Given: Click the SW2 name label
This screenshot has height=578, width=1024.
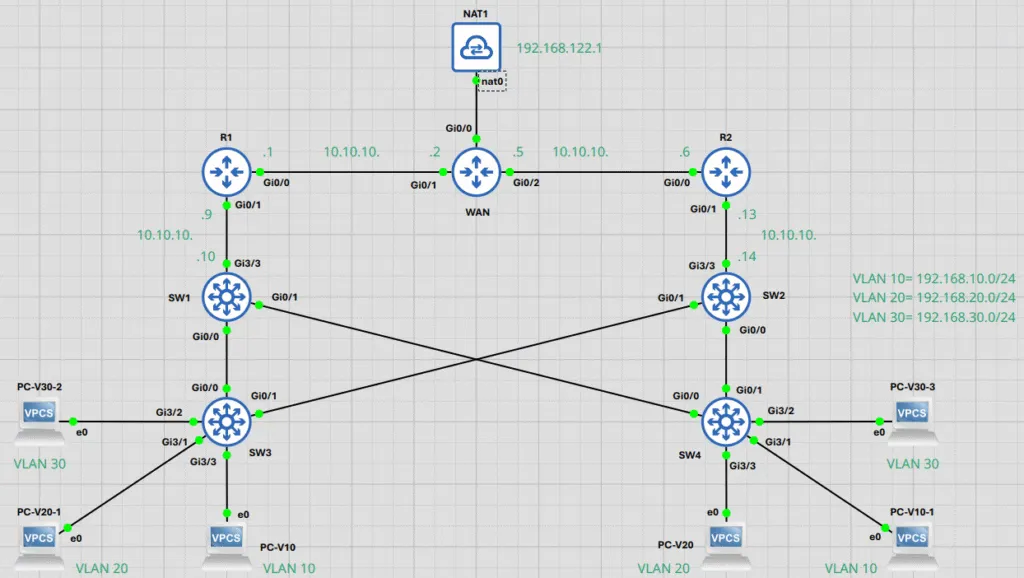Looking at the screenshot, I should click(x=774, y=295).
